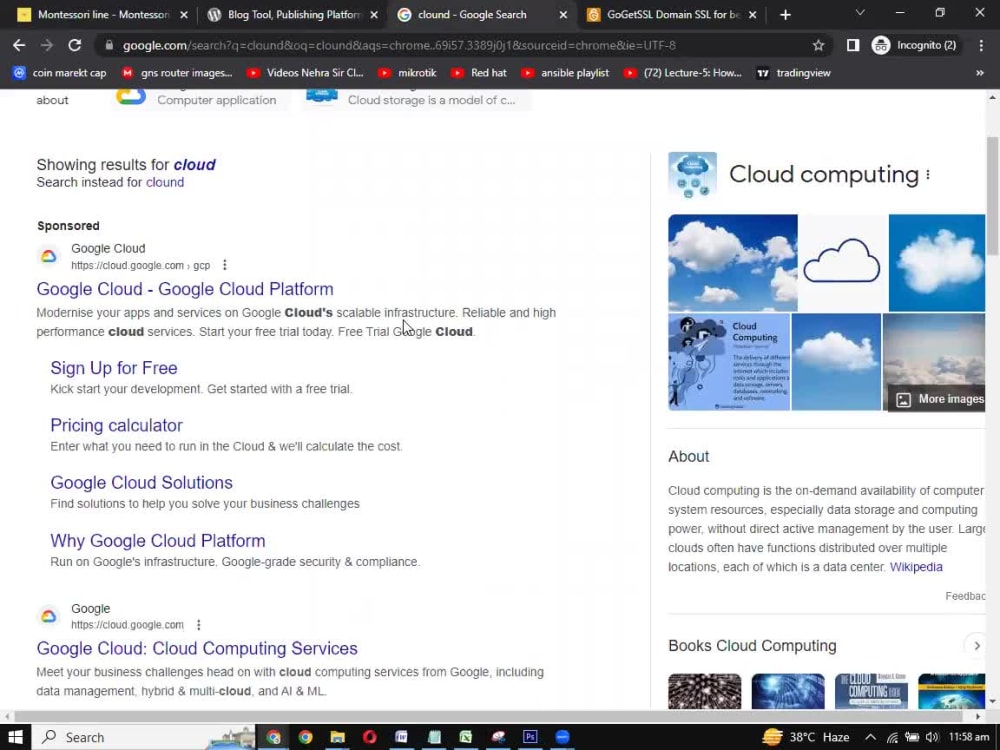Open the Cloud computing panel more options

point(928,175)
